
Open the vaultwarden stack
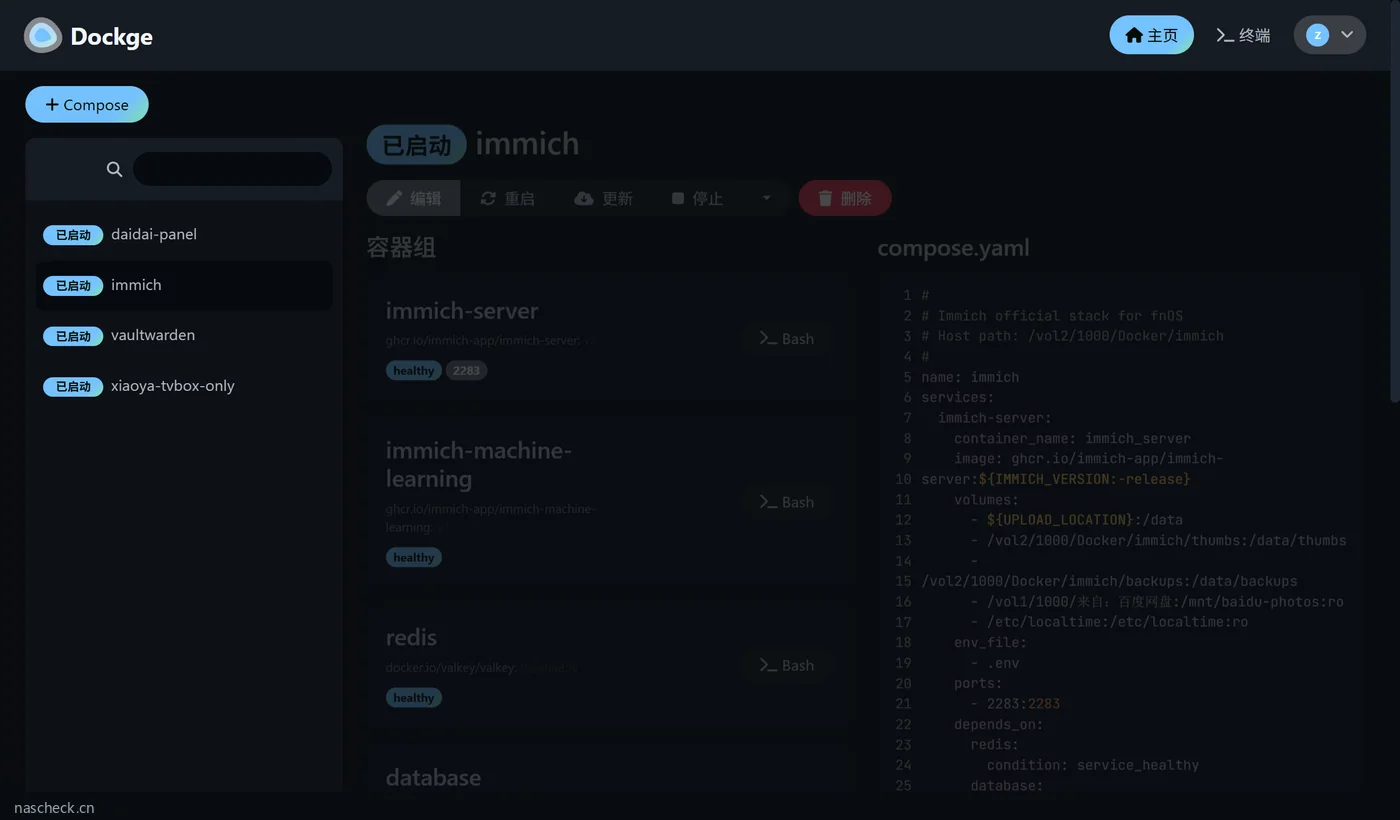click(x=184, y=335)
